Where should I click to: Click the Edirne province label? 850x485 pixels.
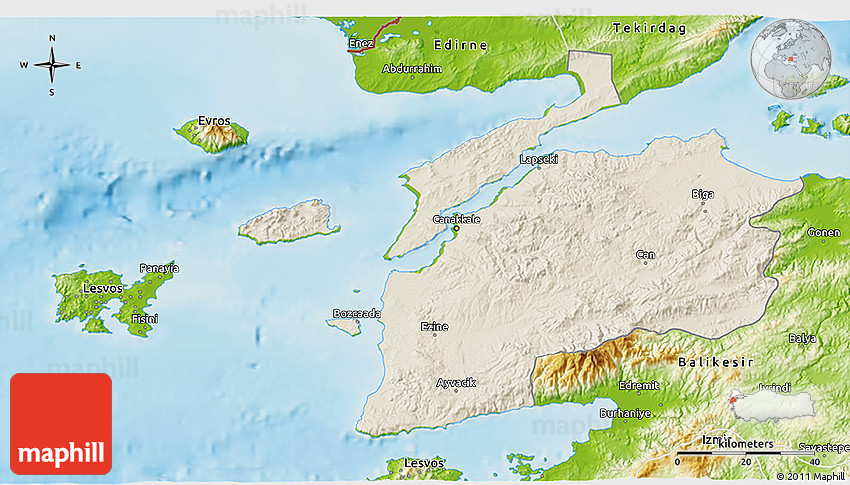click(460, 45)
